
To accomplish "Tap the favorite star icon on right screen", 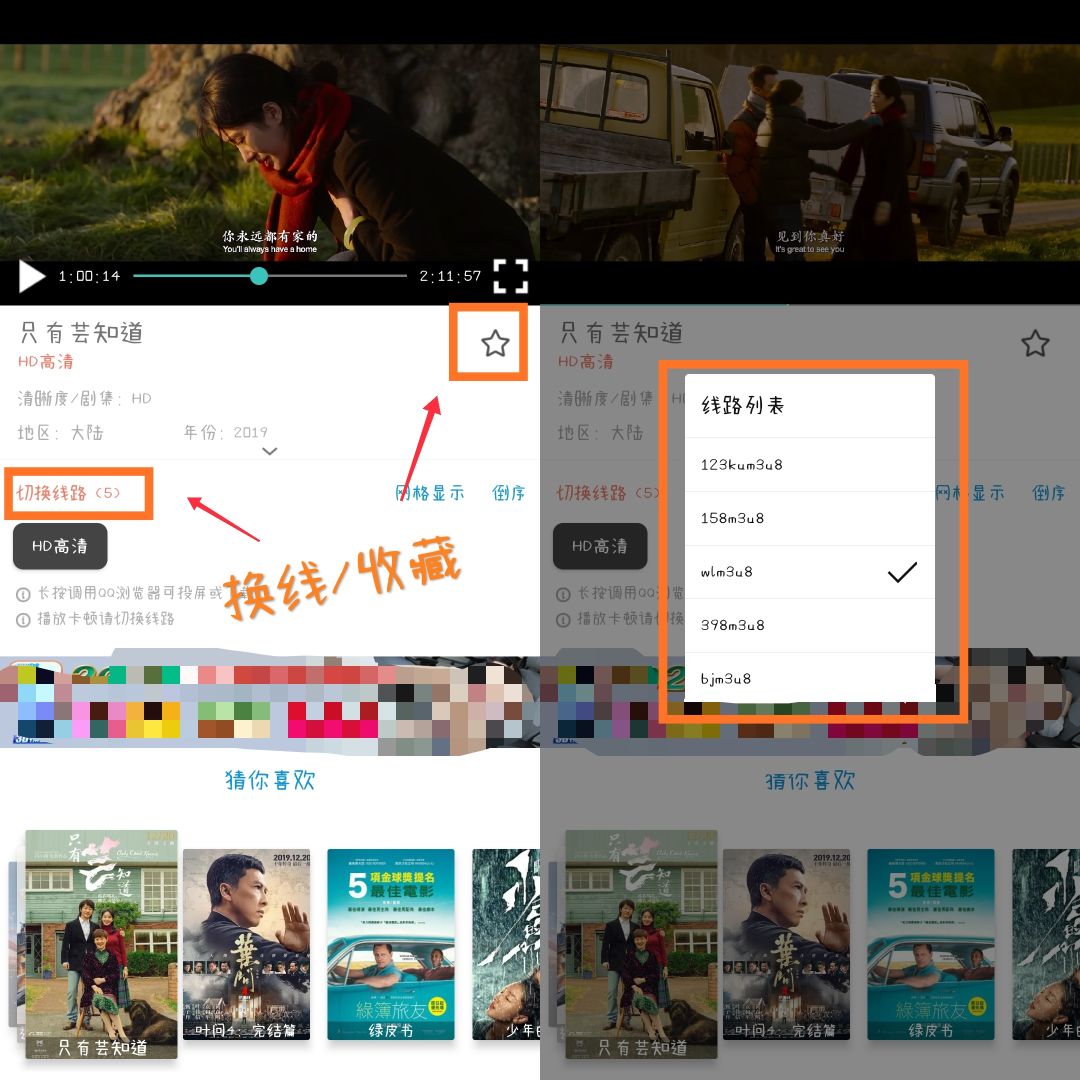I will pyautogui.click(x=1035, y=343).
